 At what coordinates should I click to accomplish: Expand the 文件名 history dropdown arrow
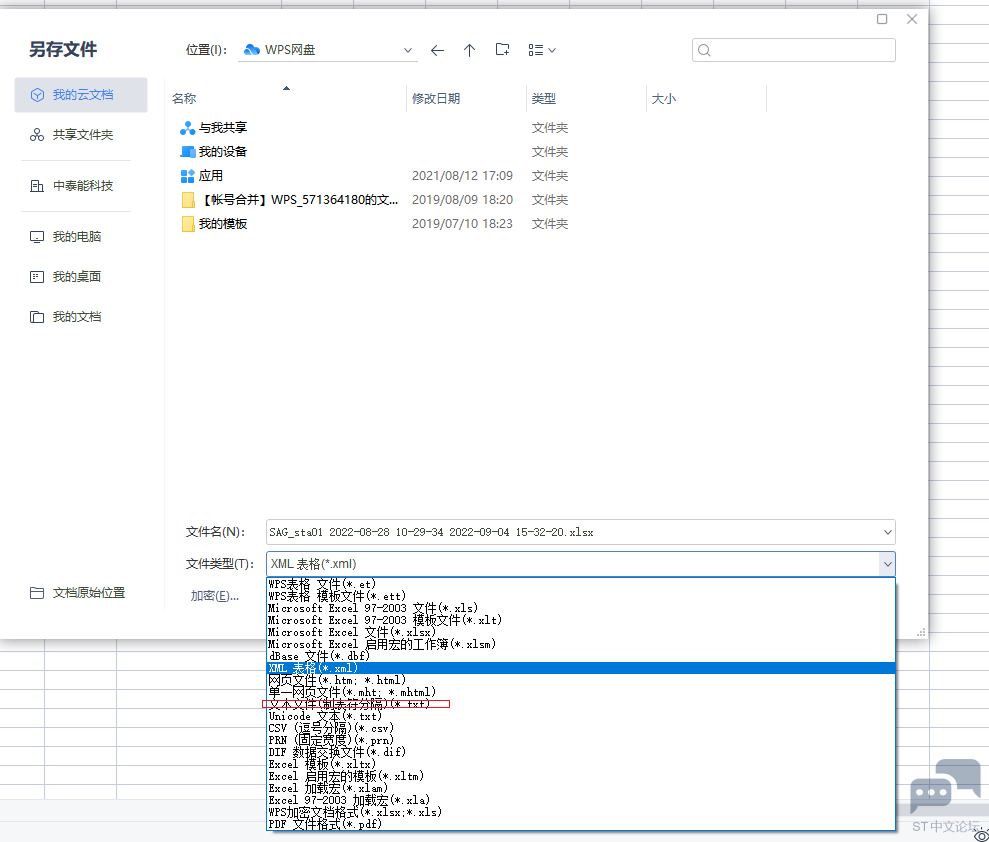pos(887,532)
